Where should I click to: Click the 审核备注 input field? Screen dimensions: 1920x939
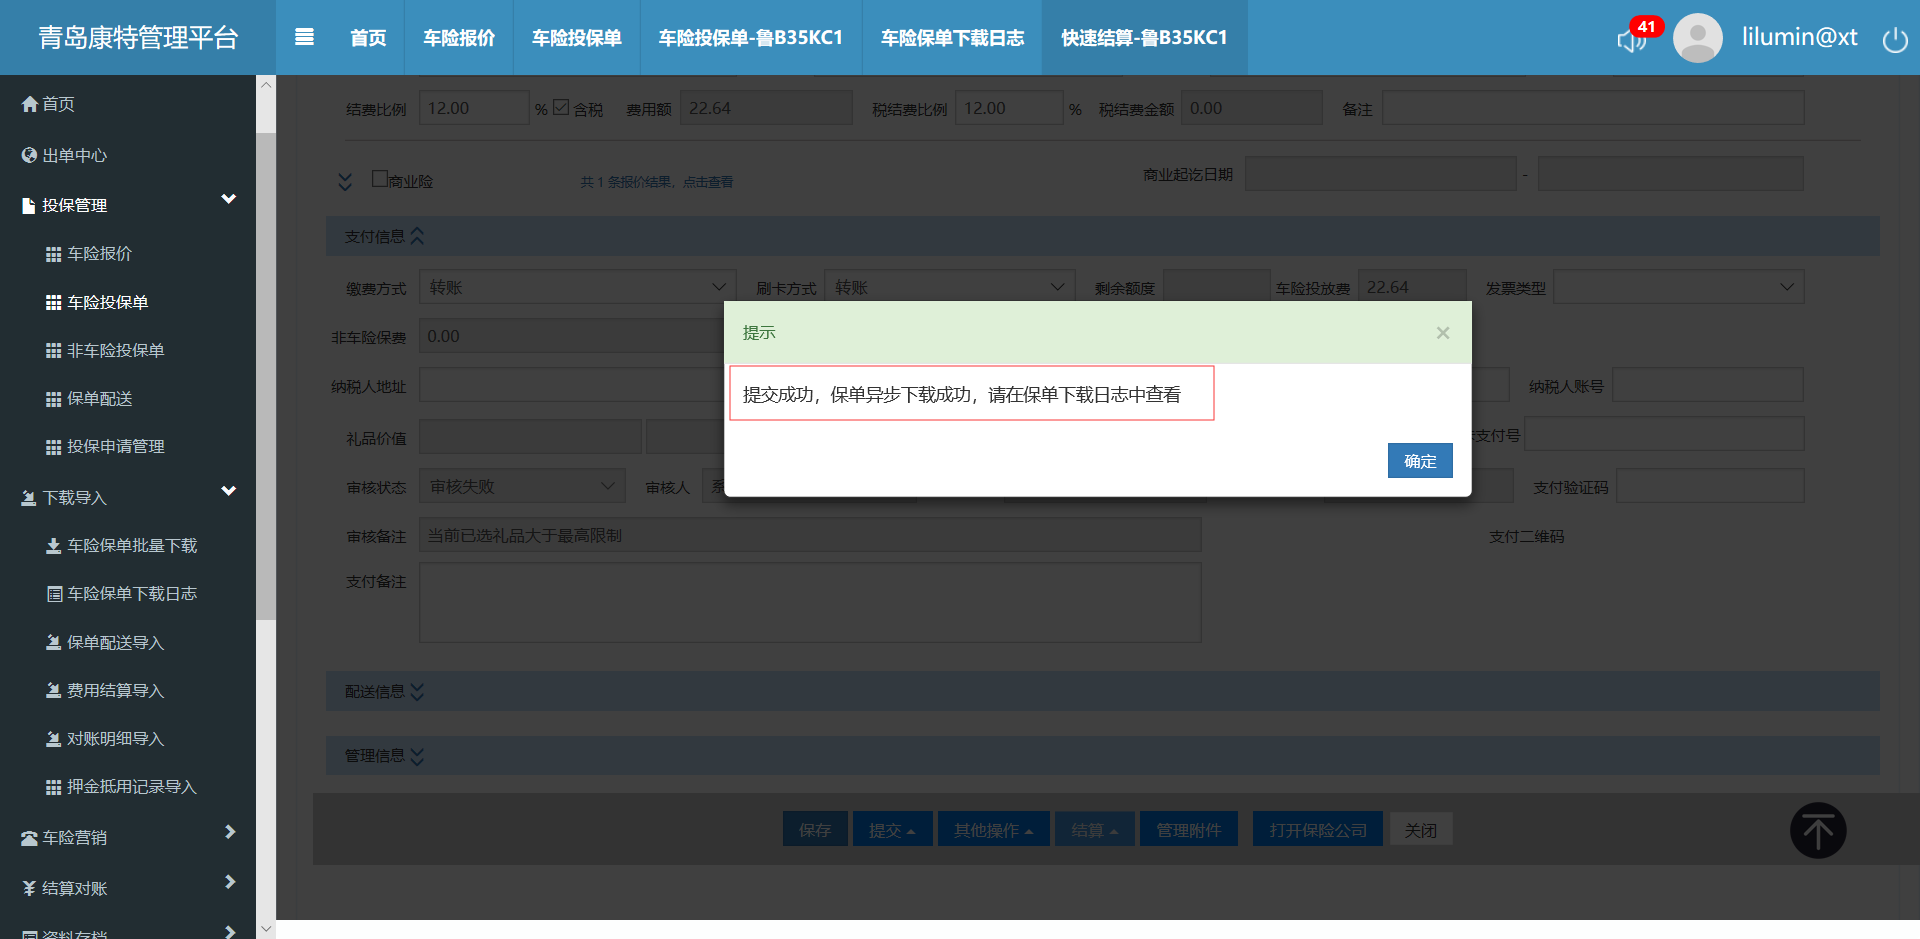(x=810, y=535)
